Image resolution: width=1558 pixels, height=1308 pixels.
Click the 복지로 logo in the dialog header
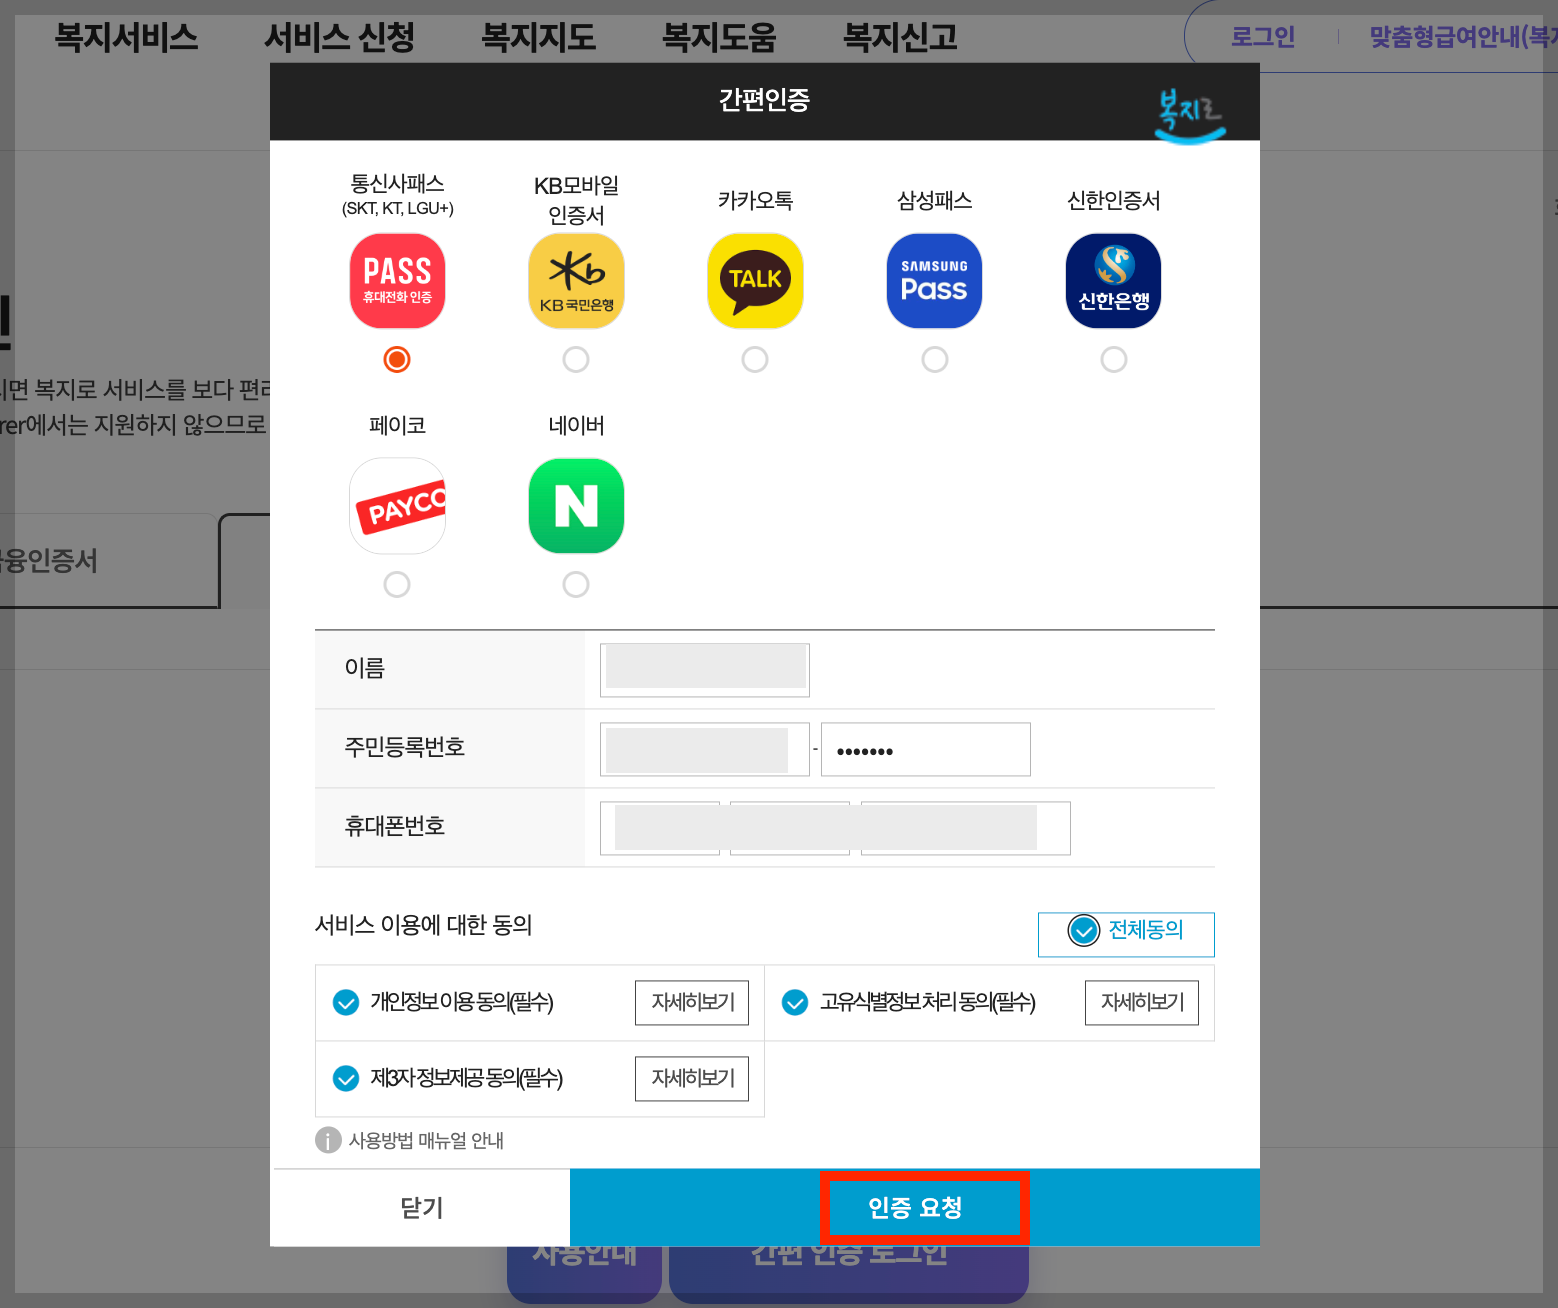coord(1190,115)
